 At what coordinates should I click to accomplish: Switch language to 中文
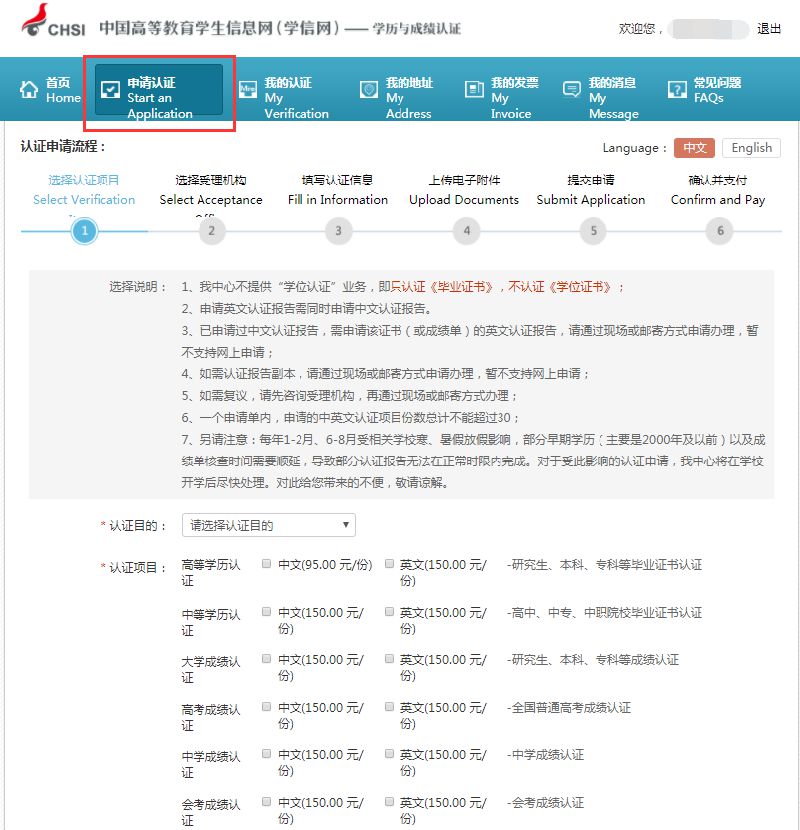(x=694, y=148)
